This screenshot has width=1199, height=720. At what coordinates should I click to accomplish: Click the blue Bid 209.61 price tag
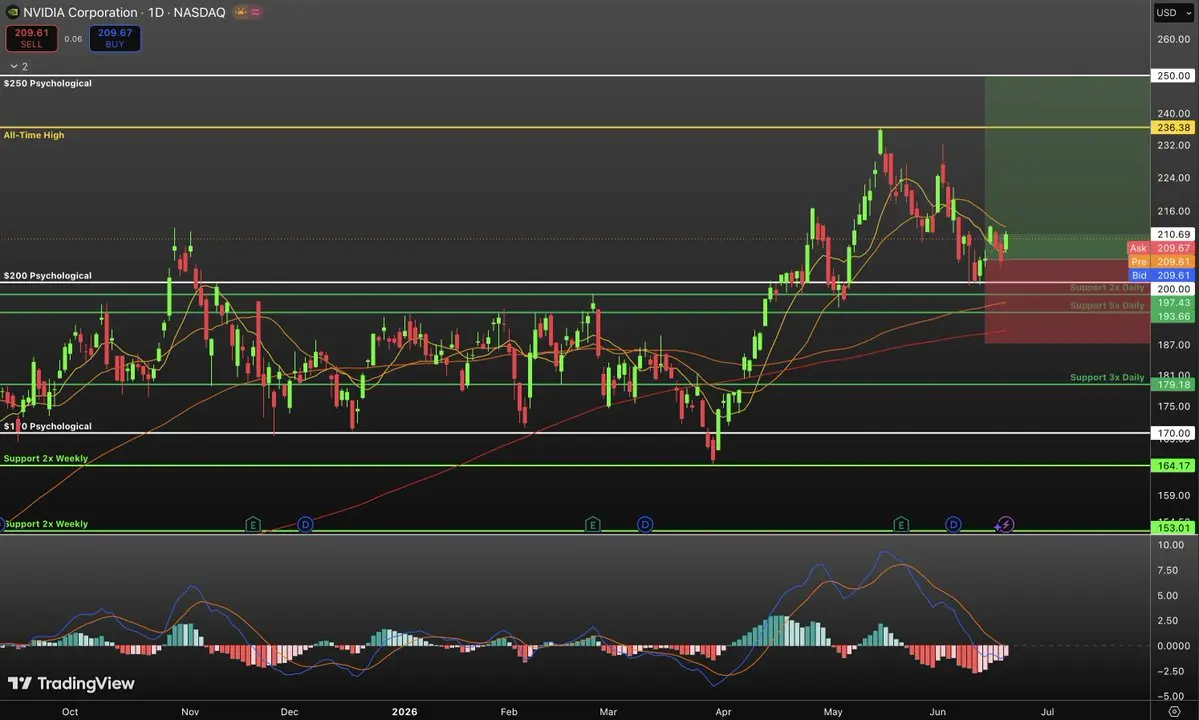1161,275
